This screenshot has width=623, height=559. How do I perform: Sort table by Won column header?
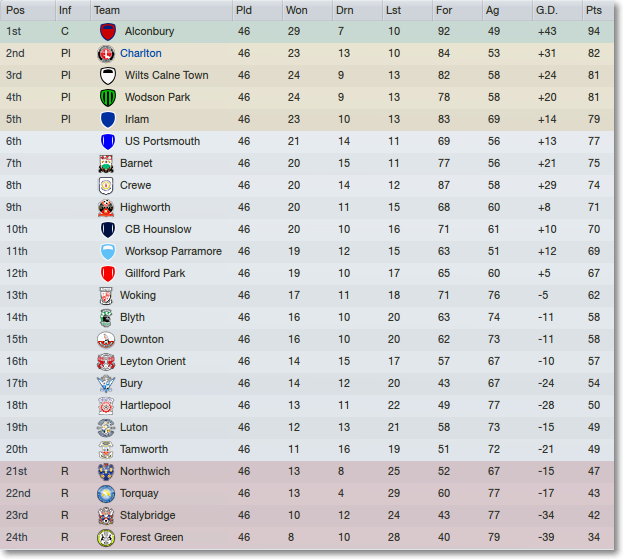point(296,10)
